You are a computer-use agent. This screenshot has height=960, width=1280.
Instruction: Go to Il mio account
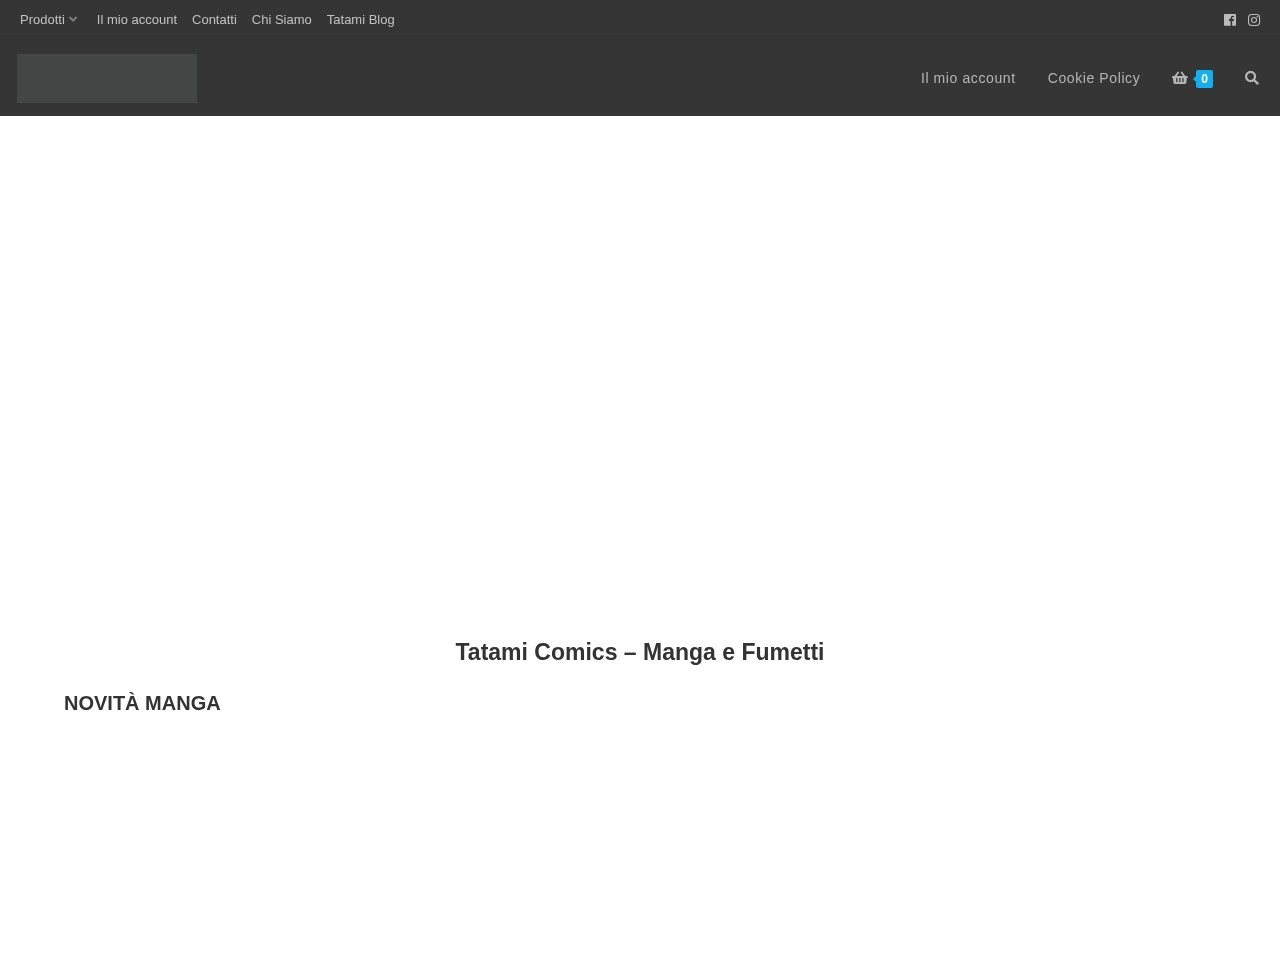point(967,78)
